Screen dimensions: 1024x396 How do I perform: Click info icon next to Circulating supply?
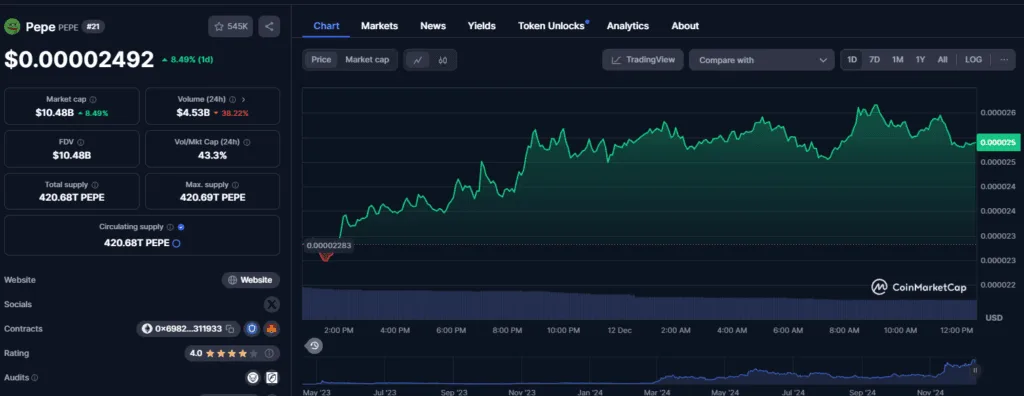[x=170, y=227]
